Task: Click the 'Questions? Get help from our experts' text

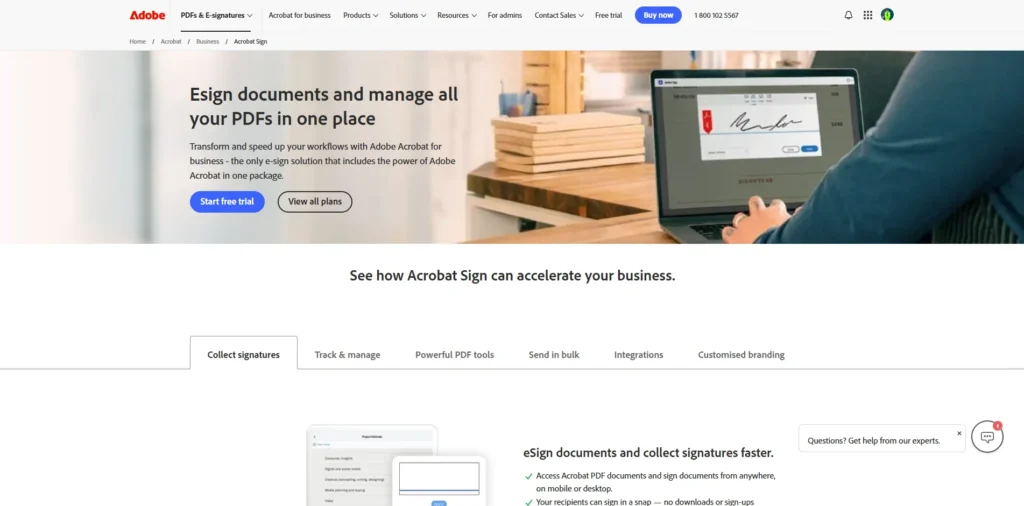Action: click(874, 441)
